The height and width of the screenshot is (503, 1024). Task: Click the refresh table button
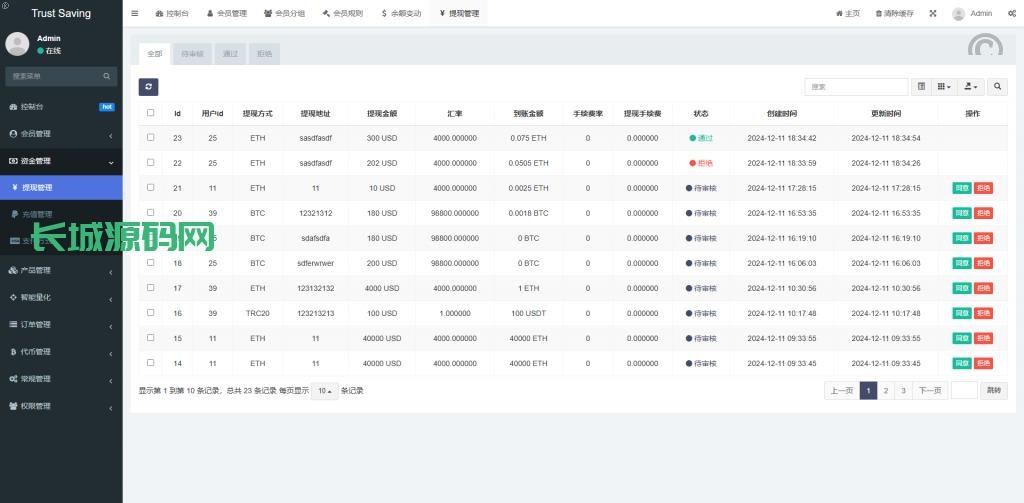point(148,87)
